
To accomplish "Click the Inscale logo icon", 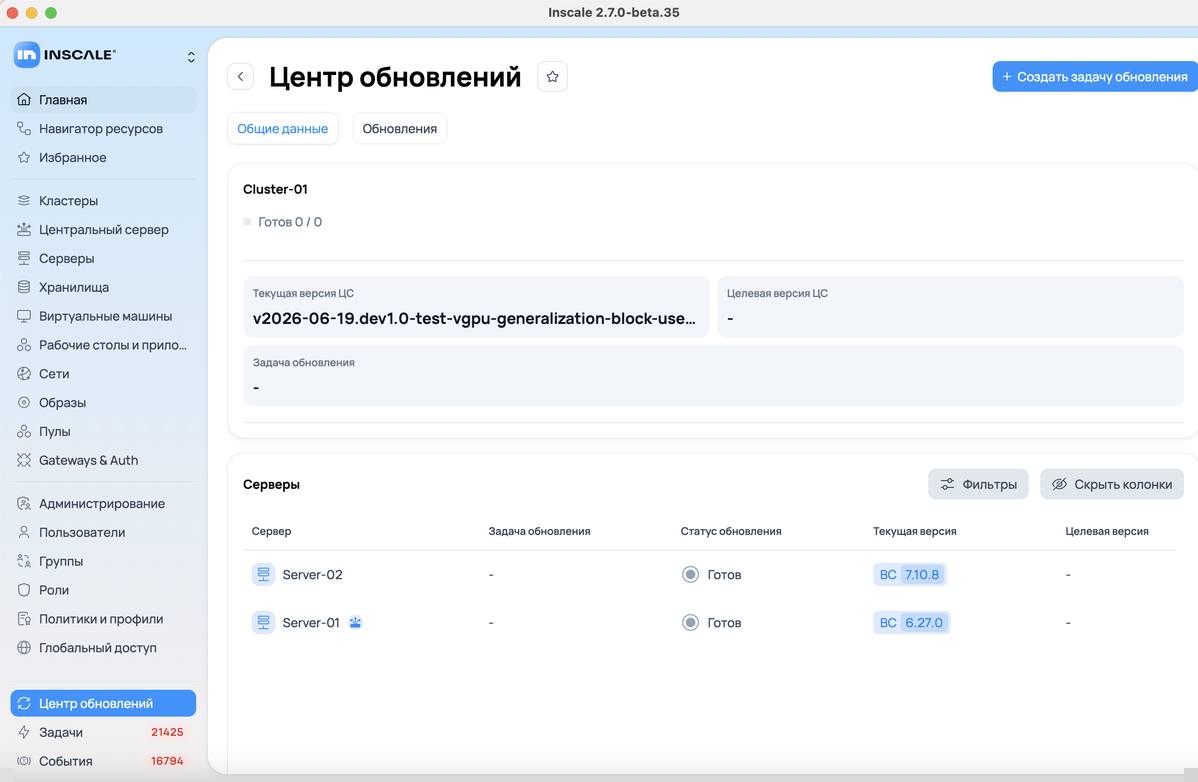I will (27, 55).
